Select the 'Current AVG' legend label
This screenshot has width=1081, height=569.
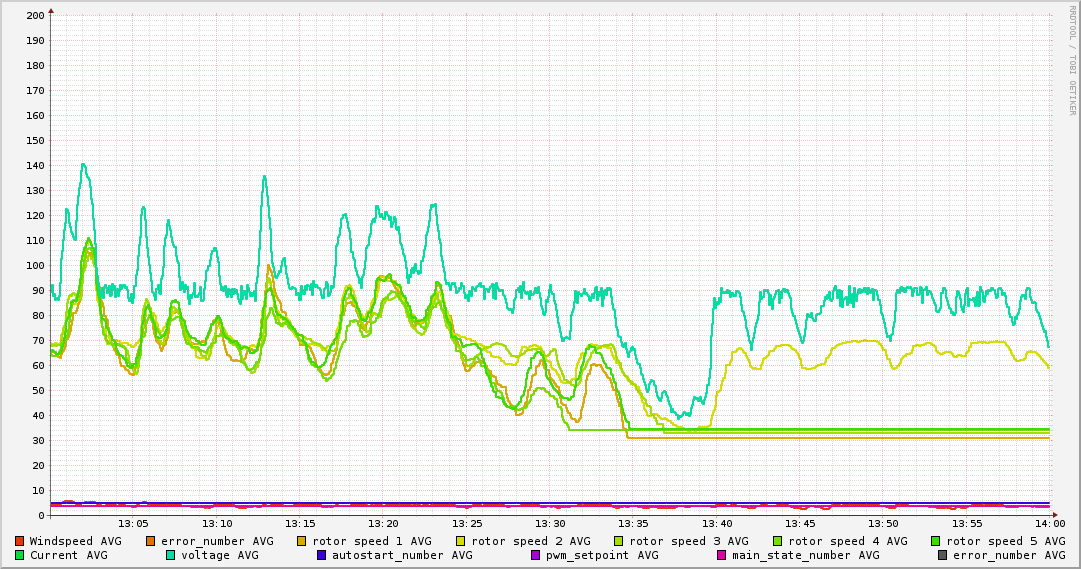[x=68, y=555]
